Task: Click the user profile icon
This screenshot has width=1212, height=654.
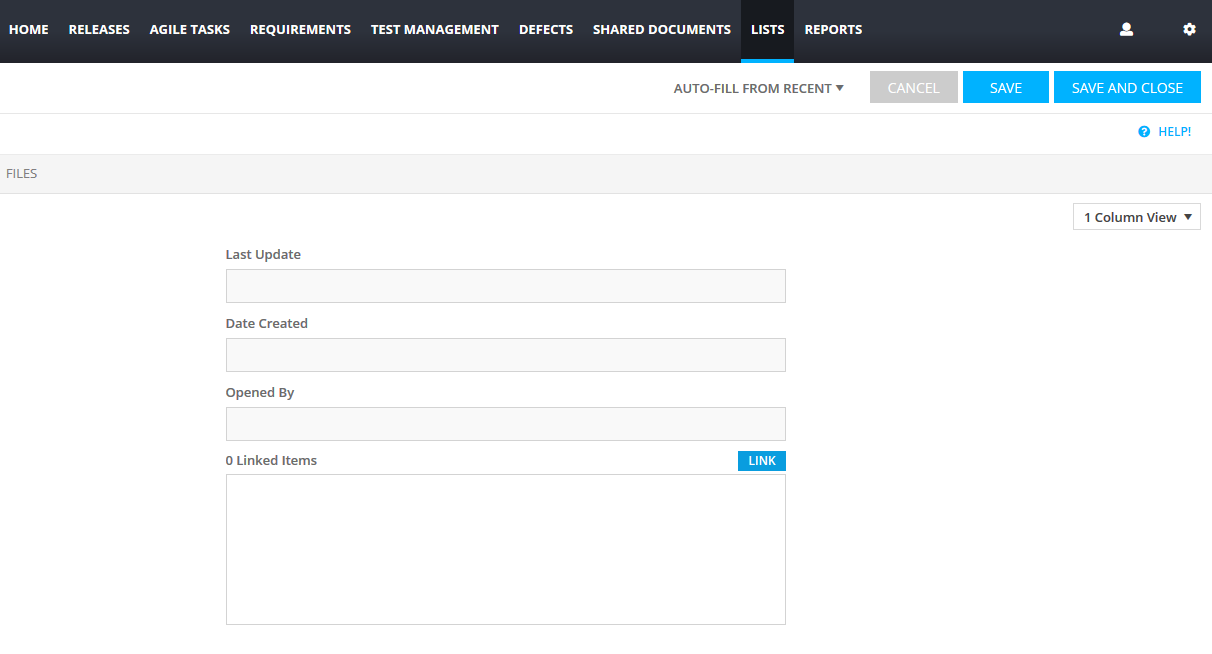Action: pos(1126,30)
